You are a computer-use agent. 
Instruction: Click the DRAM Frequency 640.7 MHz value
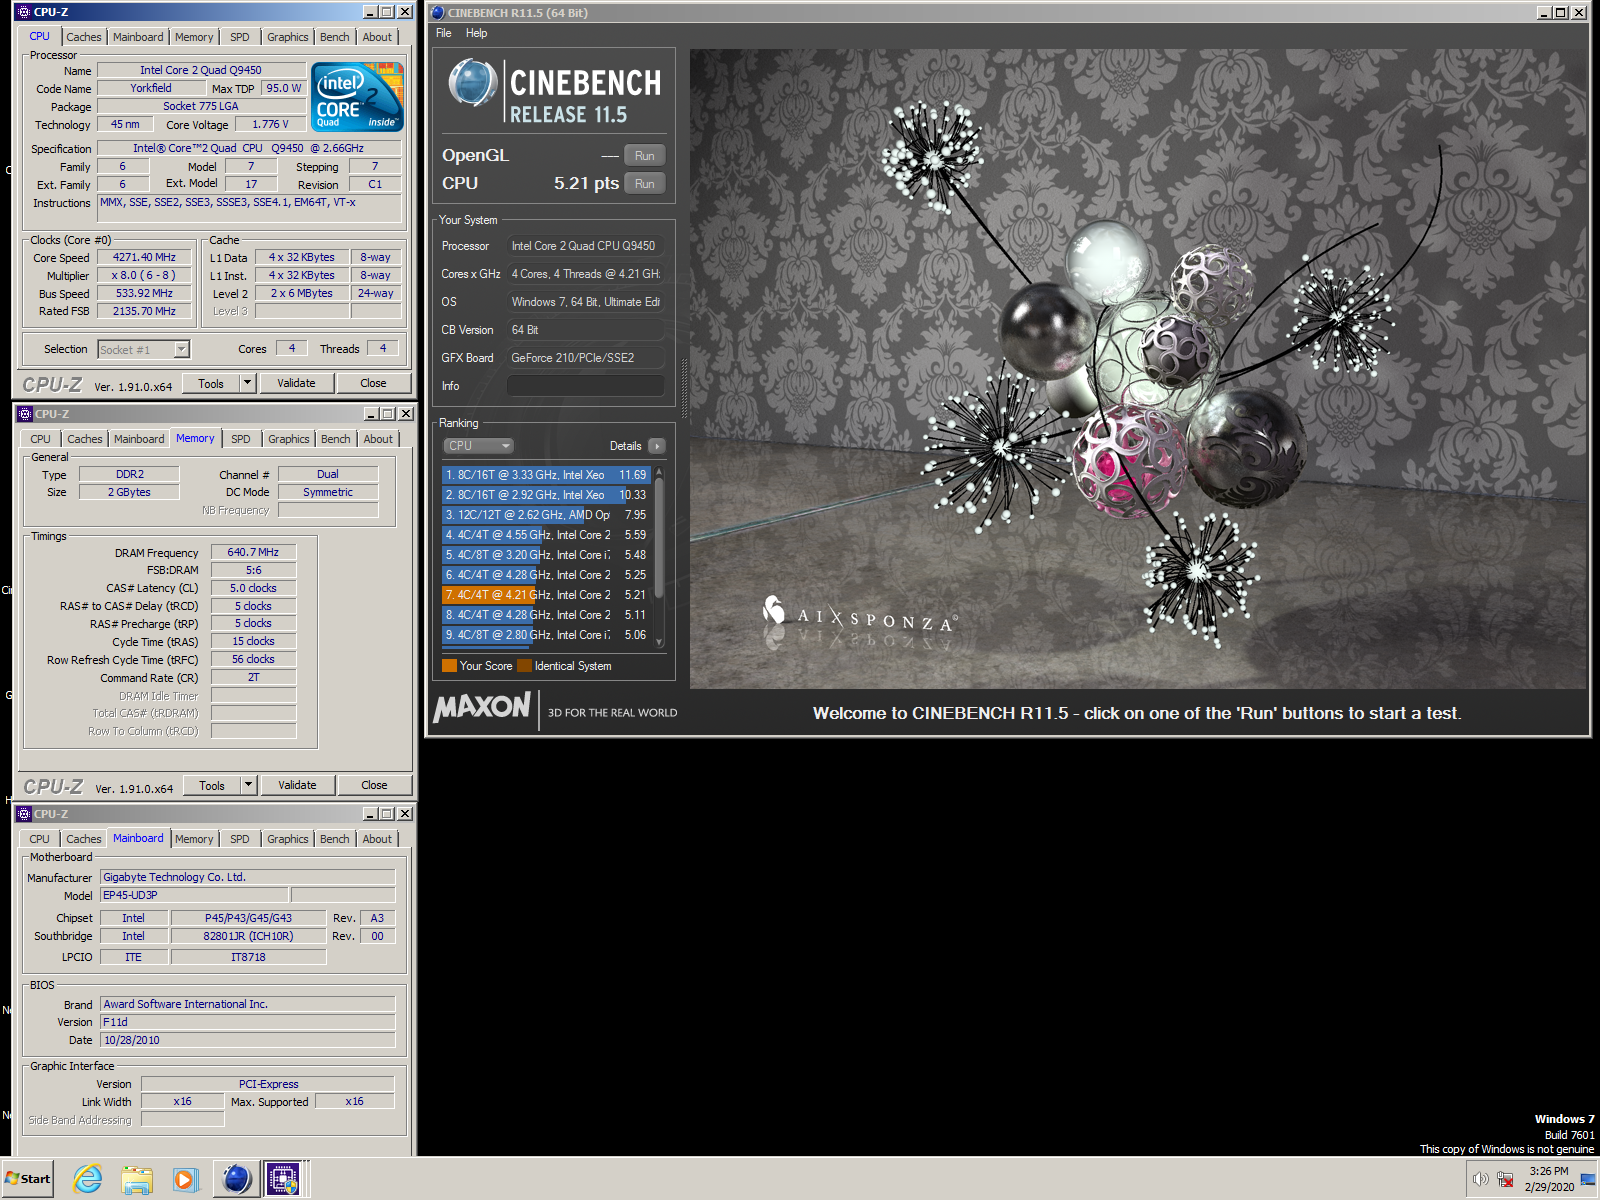(x=253, y=552)
